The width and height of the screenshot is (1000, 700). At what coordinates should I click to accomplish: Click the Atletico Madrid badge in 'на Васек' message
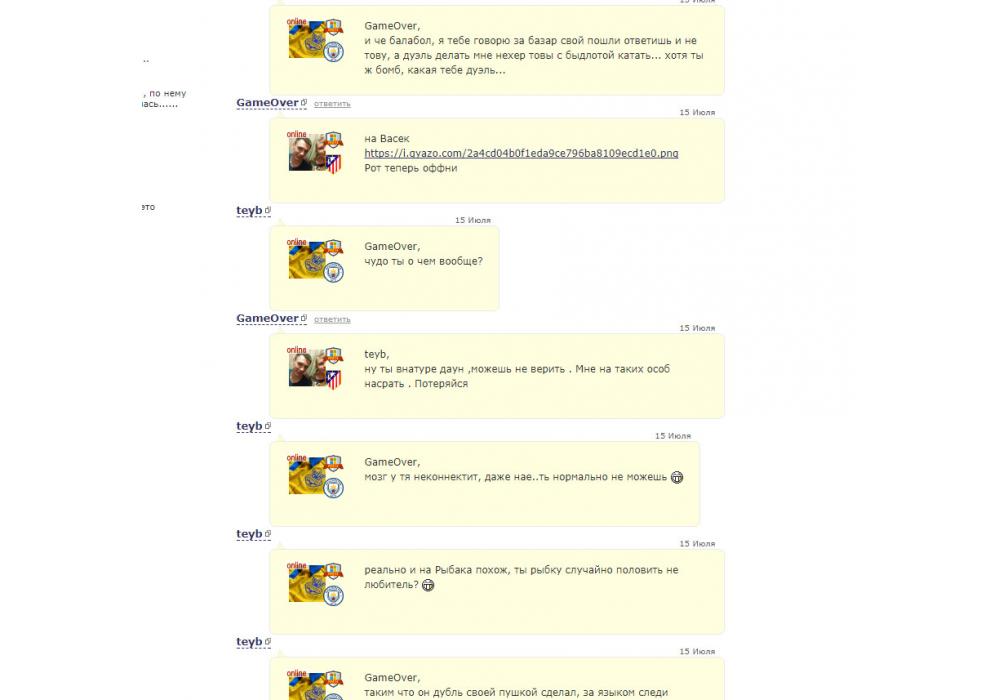(x=333, y=164)
